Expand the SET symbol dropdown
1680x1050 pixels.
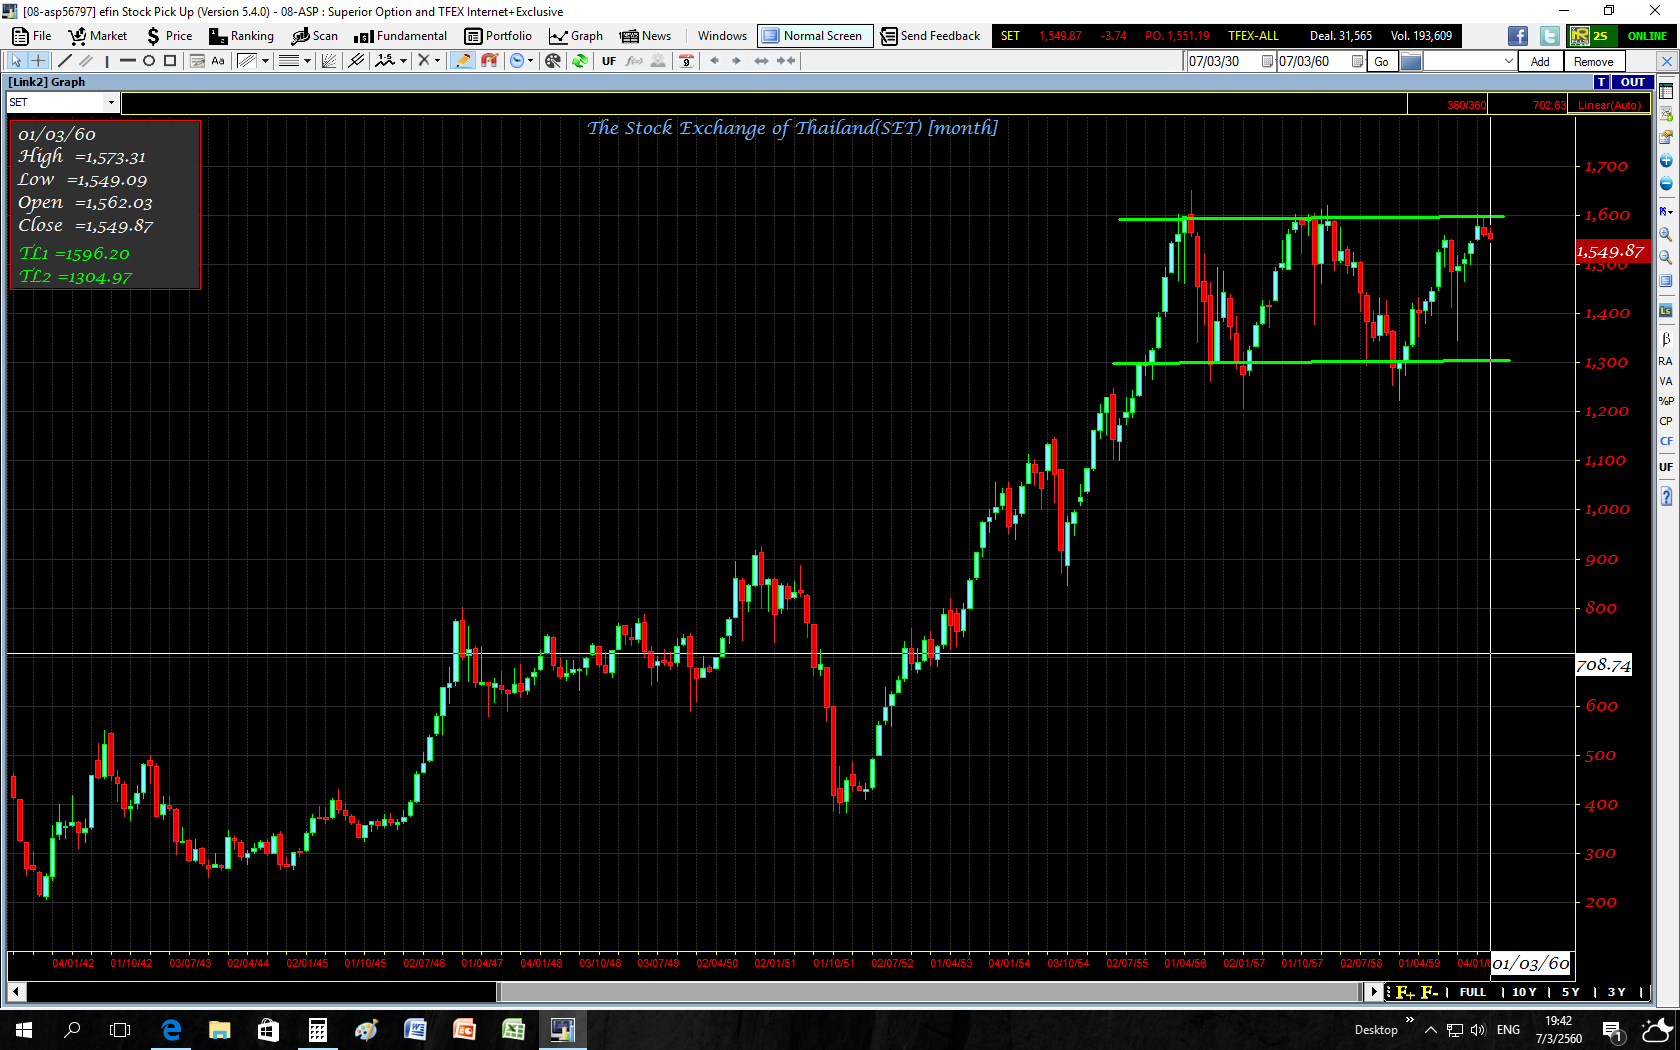click(x=111, y=102)
